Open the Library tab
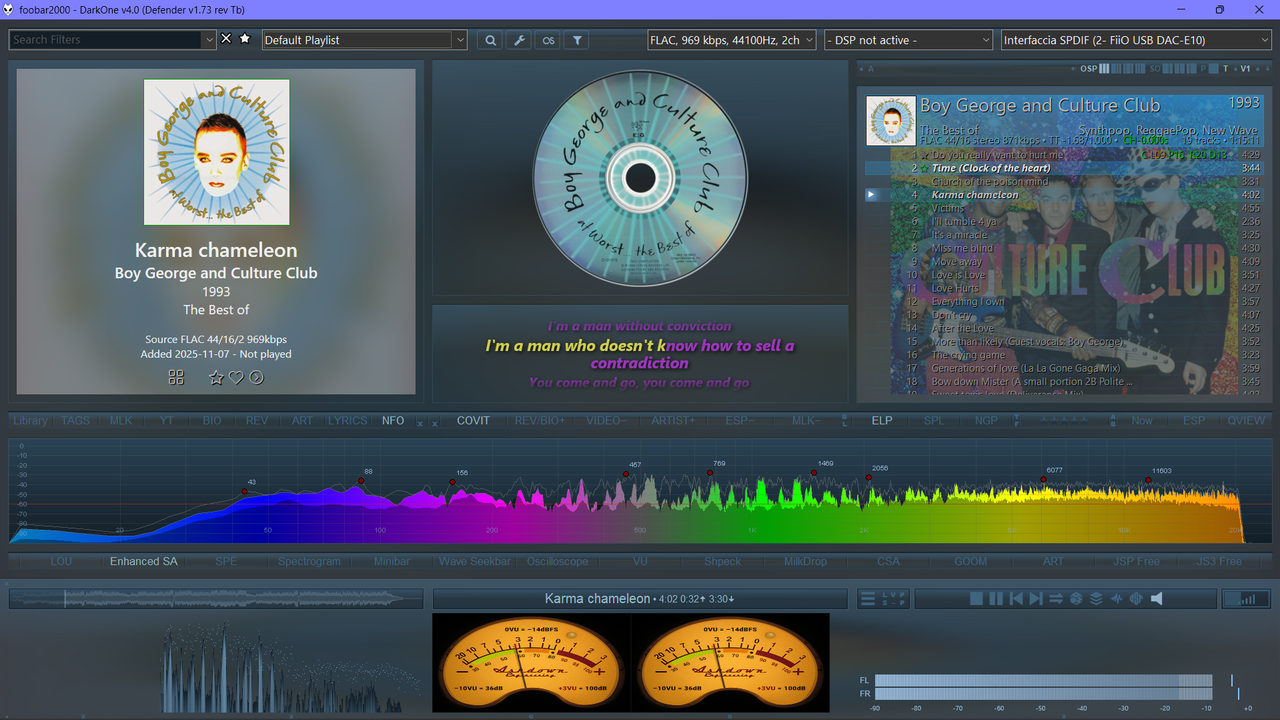This screenshot has width=1280, height=720. click(30, 420)
